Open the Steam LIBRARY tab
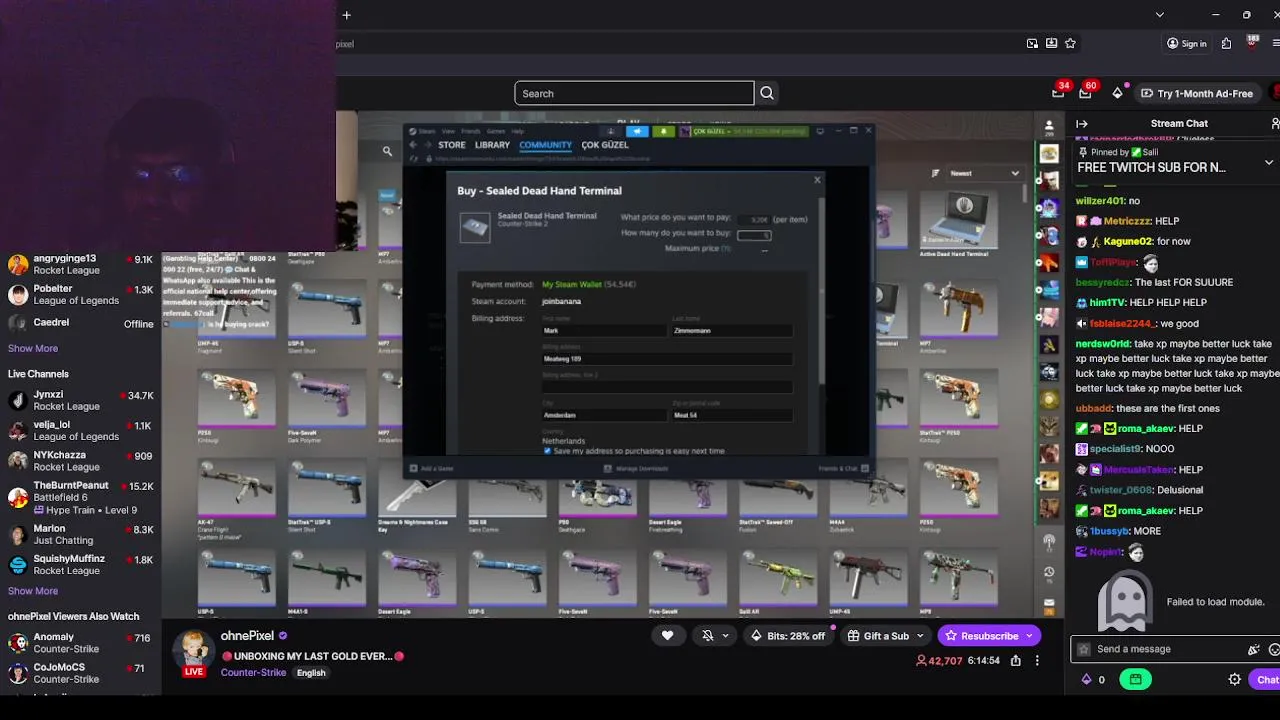Screen dimensions: 1280x720 492,145
